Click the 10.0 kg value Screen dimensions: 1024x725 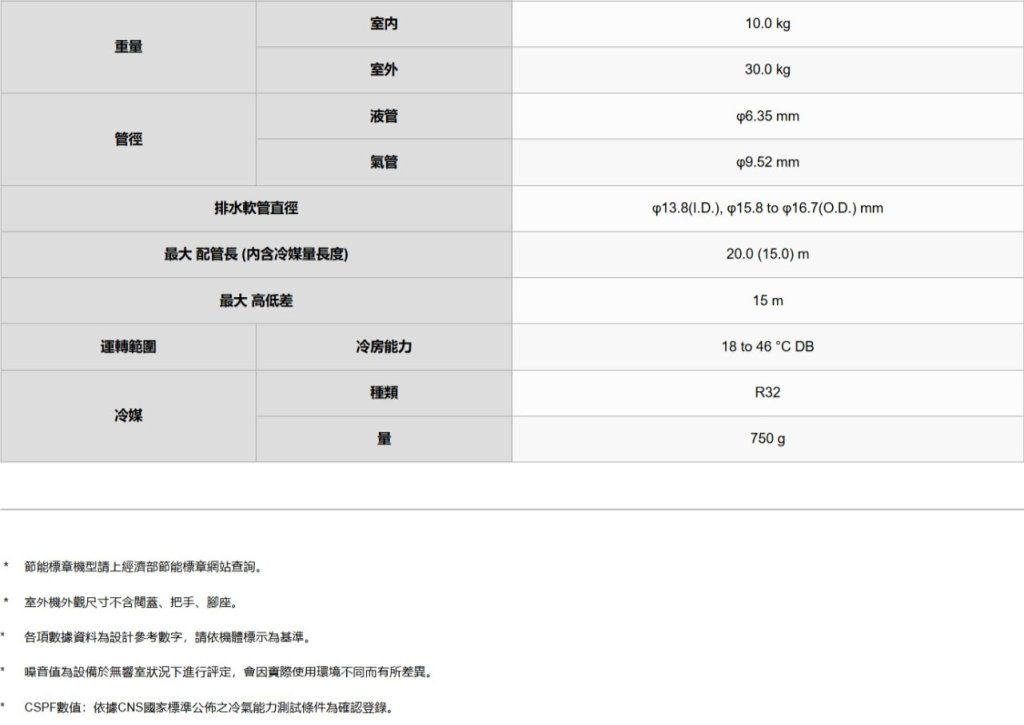[767, 23]
